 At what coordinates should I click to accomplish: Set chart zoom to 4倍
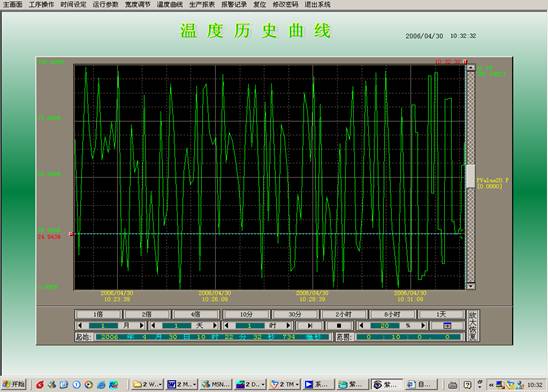[196, 314]
